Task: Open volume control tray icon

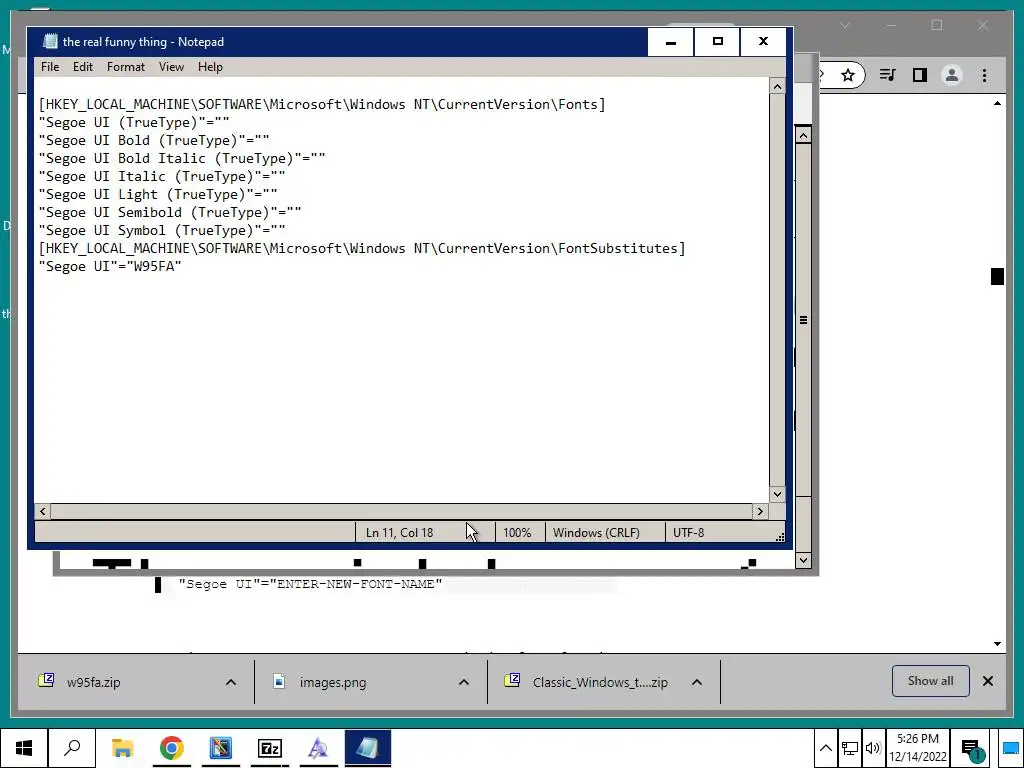Action: tap(872, 748)
